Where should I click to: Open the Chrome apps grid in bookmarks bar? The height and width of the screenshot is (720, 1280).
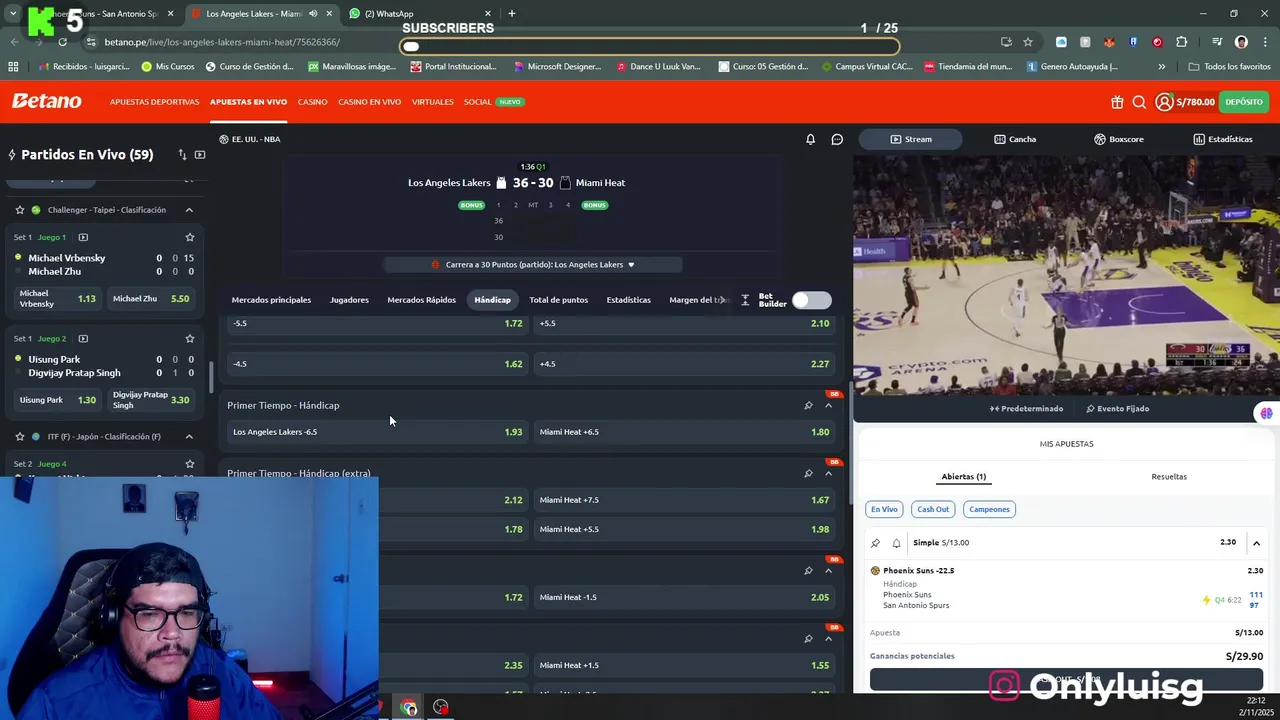click(13, 67)
